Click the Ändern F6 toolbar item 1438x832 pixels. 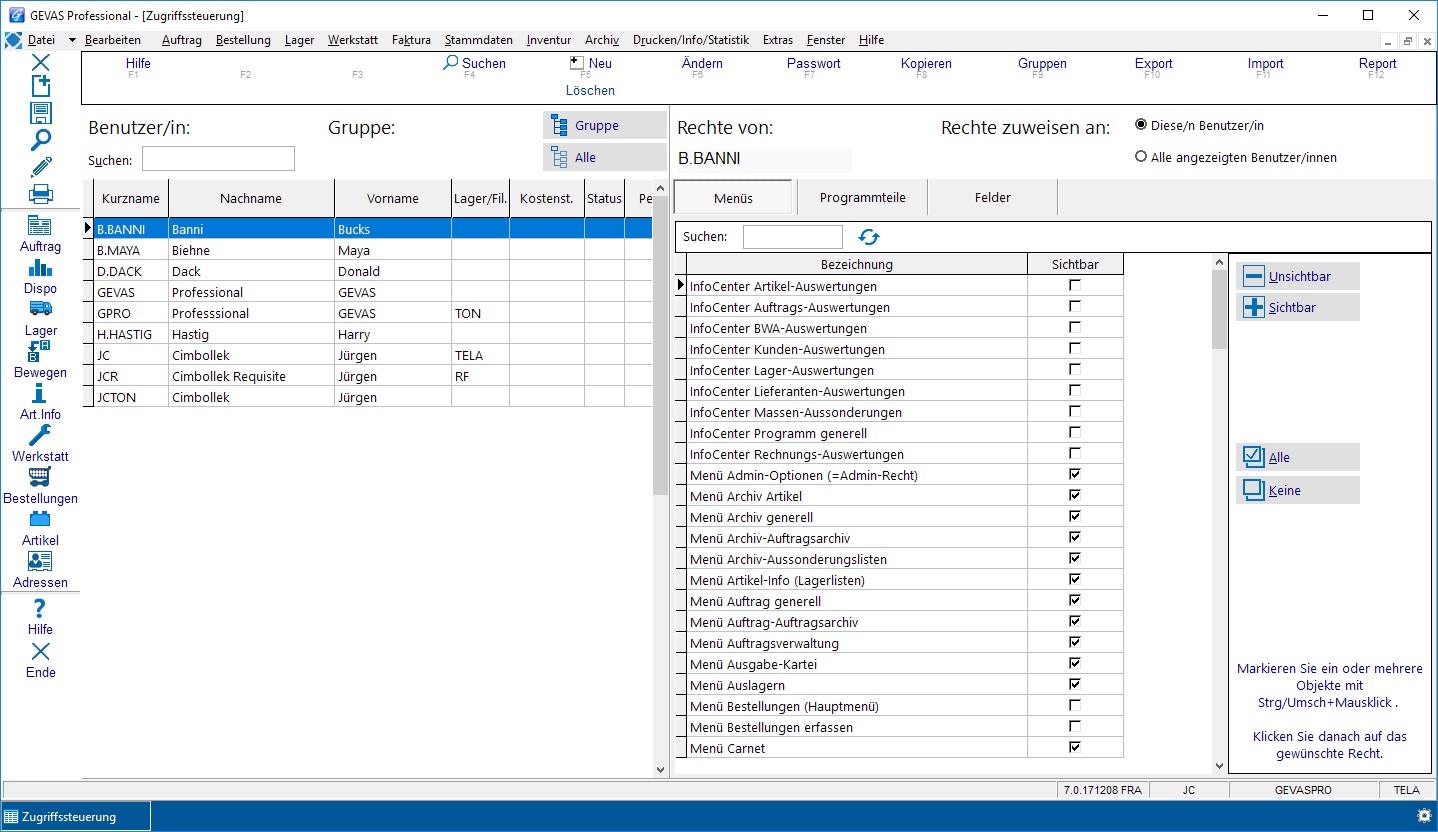coord(702,63)
